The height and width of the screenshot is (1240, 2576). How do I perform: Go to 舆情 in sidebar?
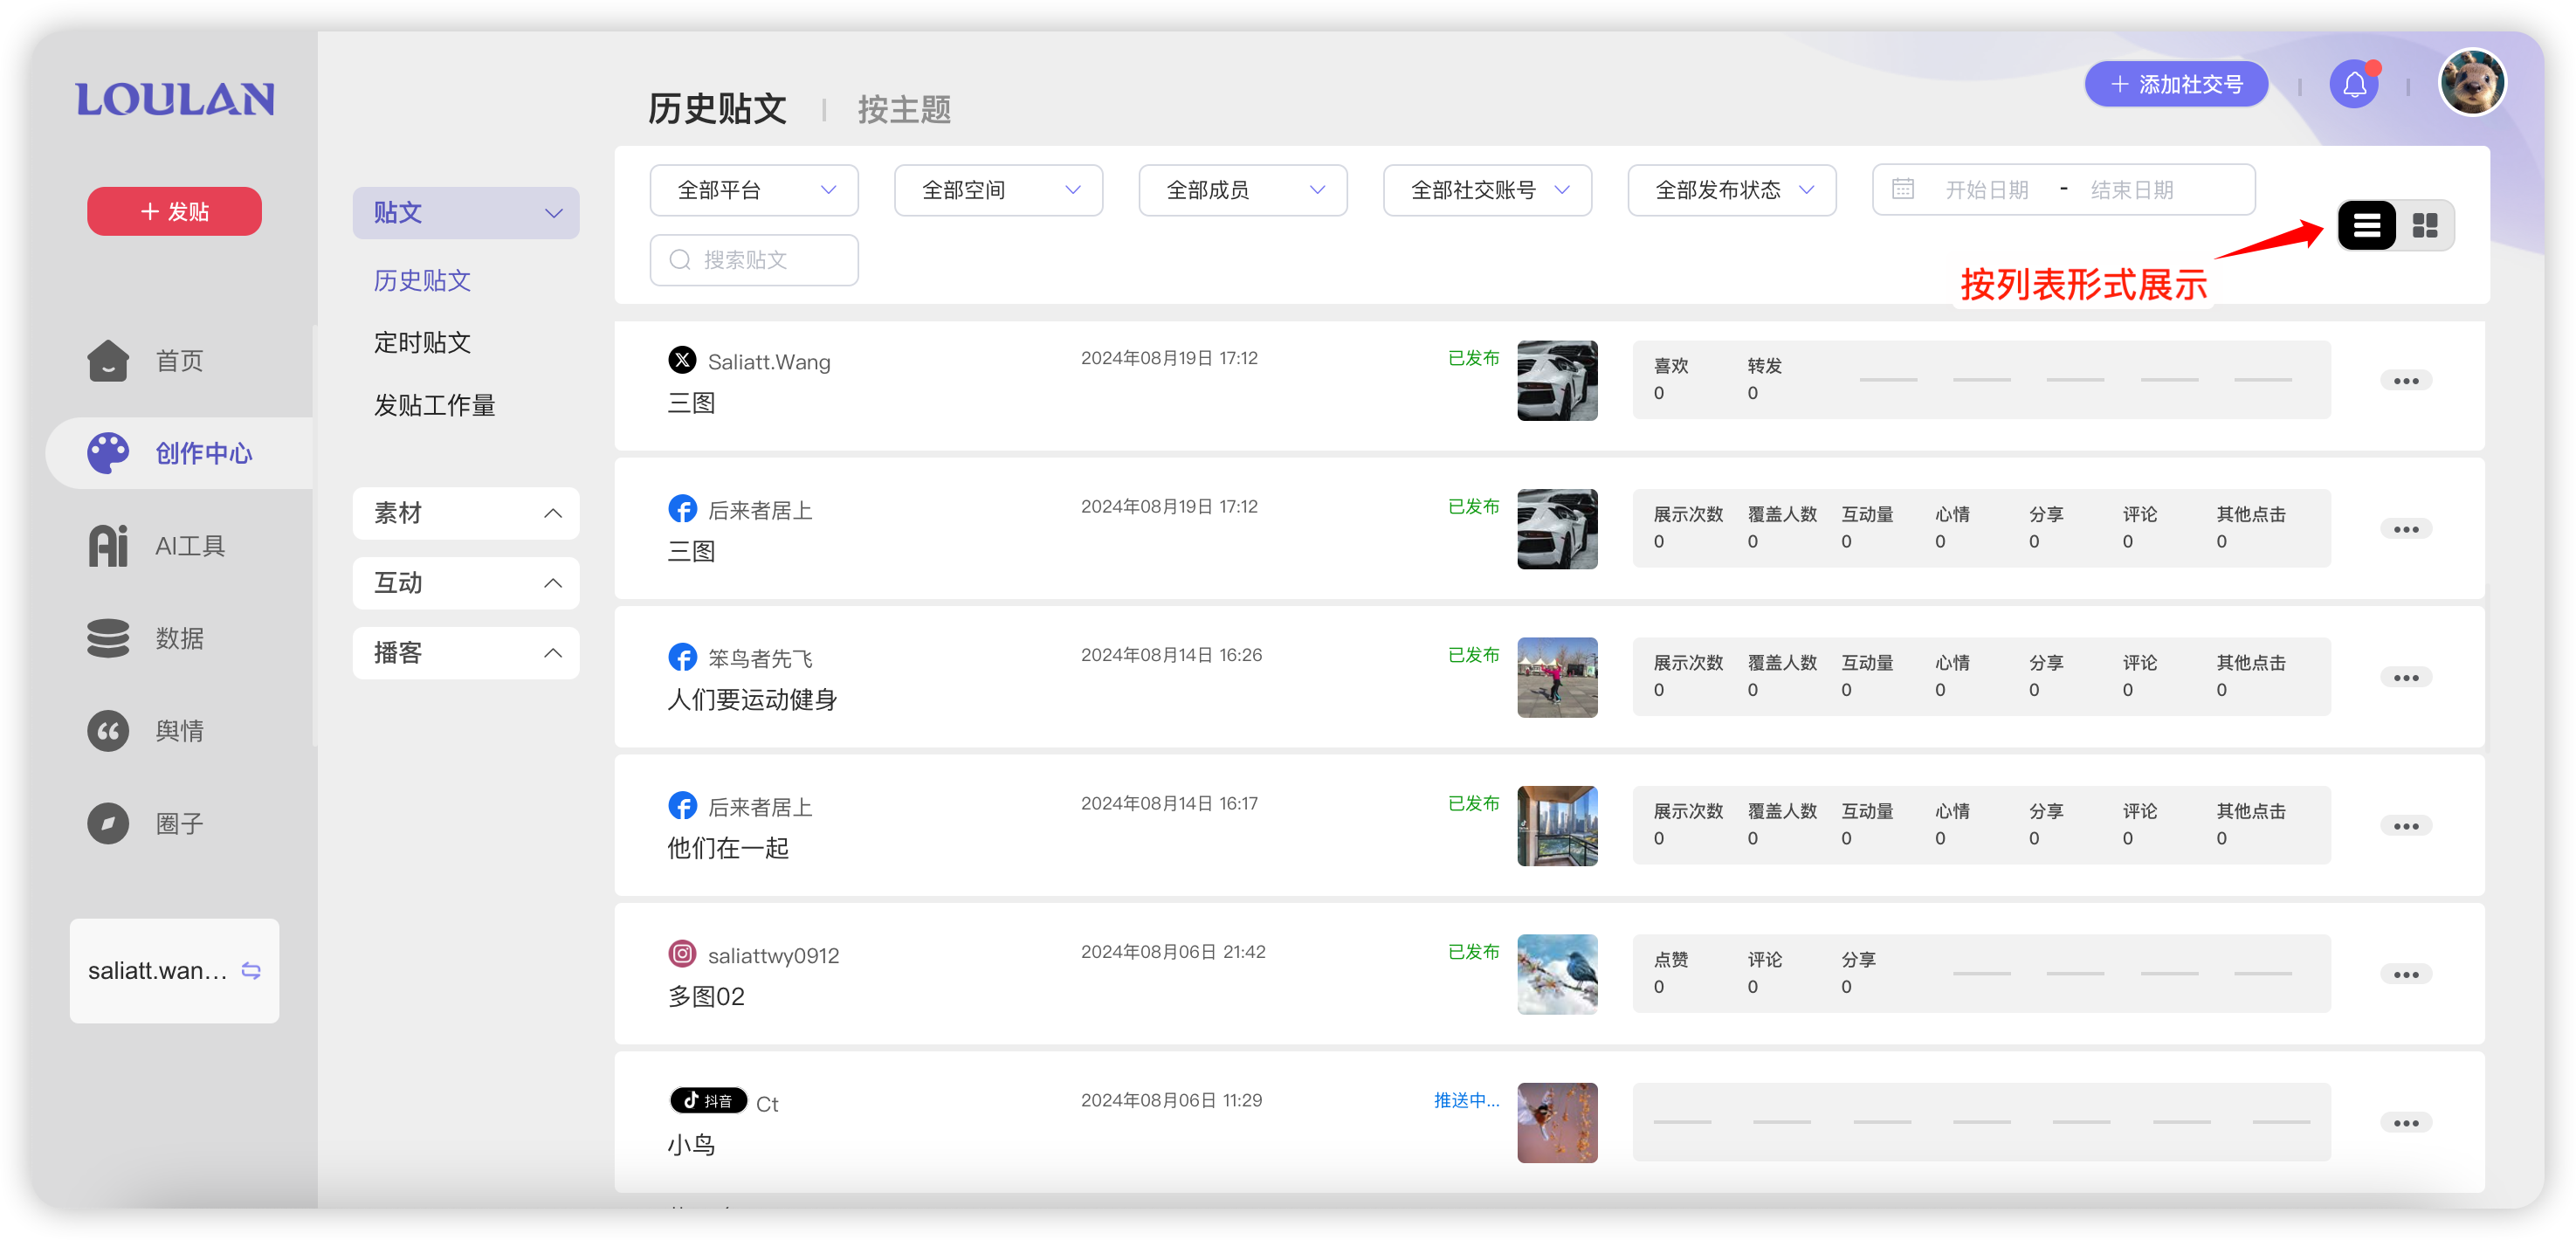[179, 731]
